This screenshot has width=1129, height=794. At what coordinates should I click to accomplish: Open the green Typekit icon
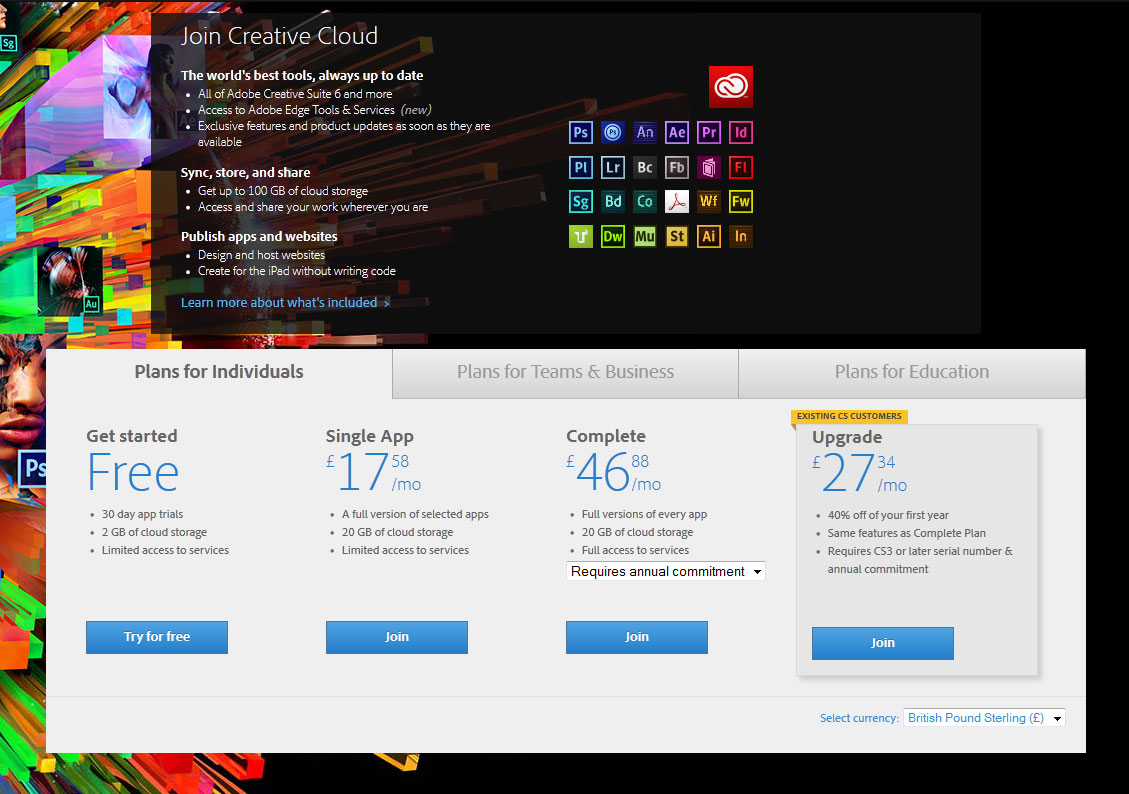point(580,236)
